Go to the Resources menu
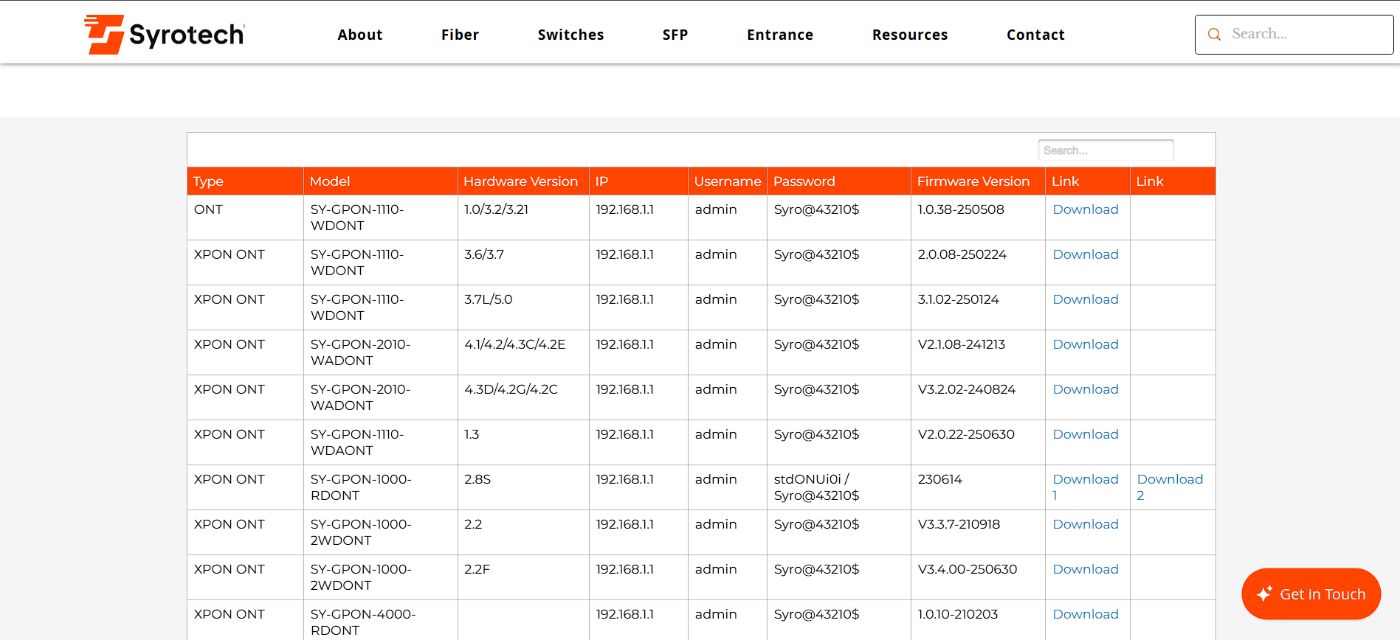1400x640 pixels. coord(910,35)
